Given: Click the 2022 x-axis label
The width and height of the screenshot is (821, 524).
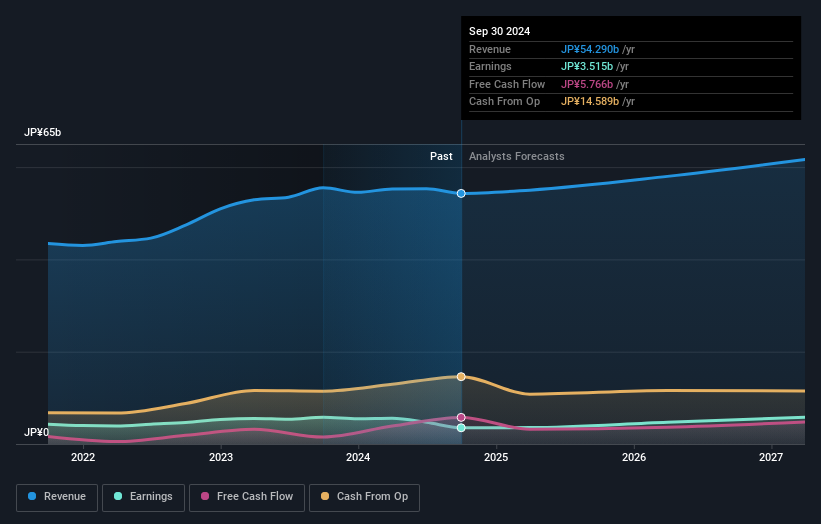Looking at the screenshot, I should [83, 457].
